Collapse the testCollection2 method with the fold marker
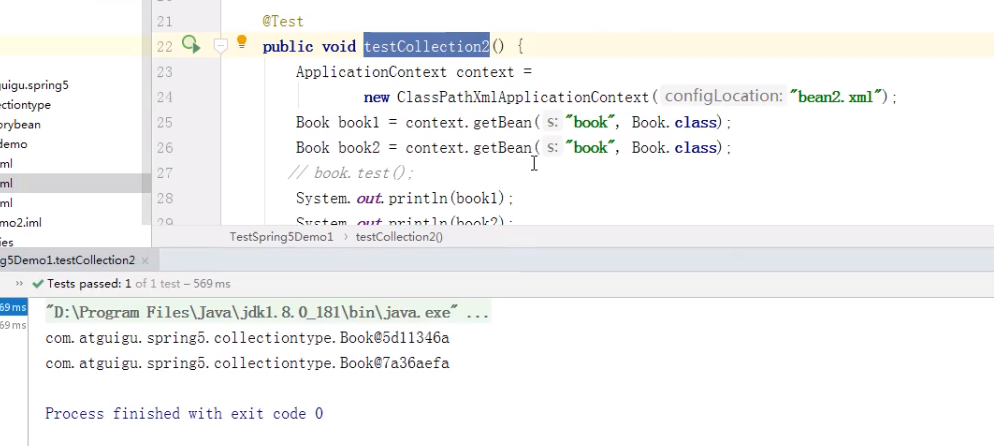Viewport: 994px width, 446px height. click(220, 46)
